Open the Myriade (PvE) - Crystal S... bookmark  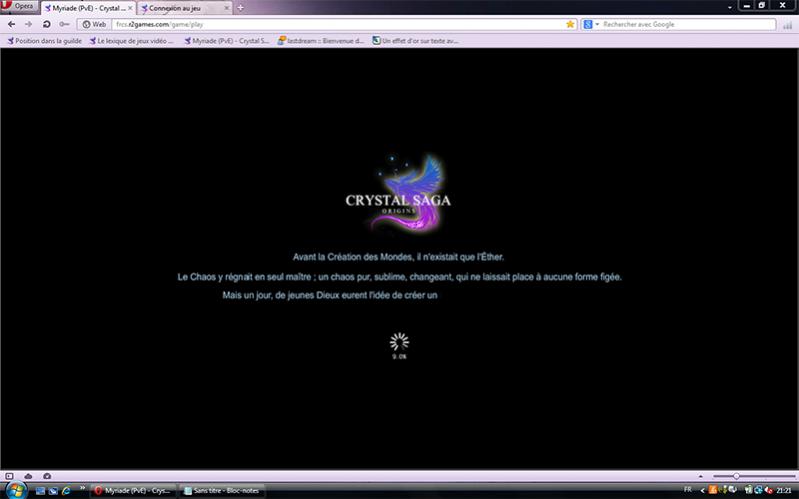(227, 41)
